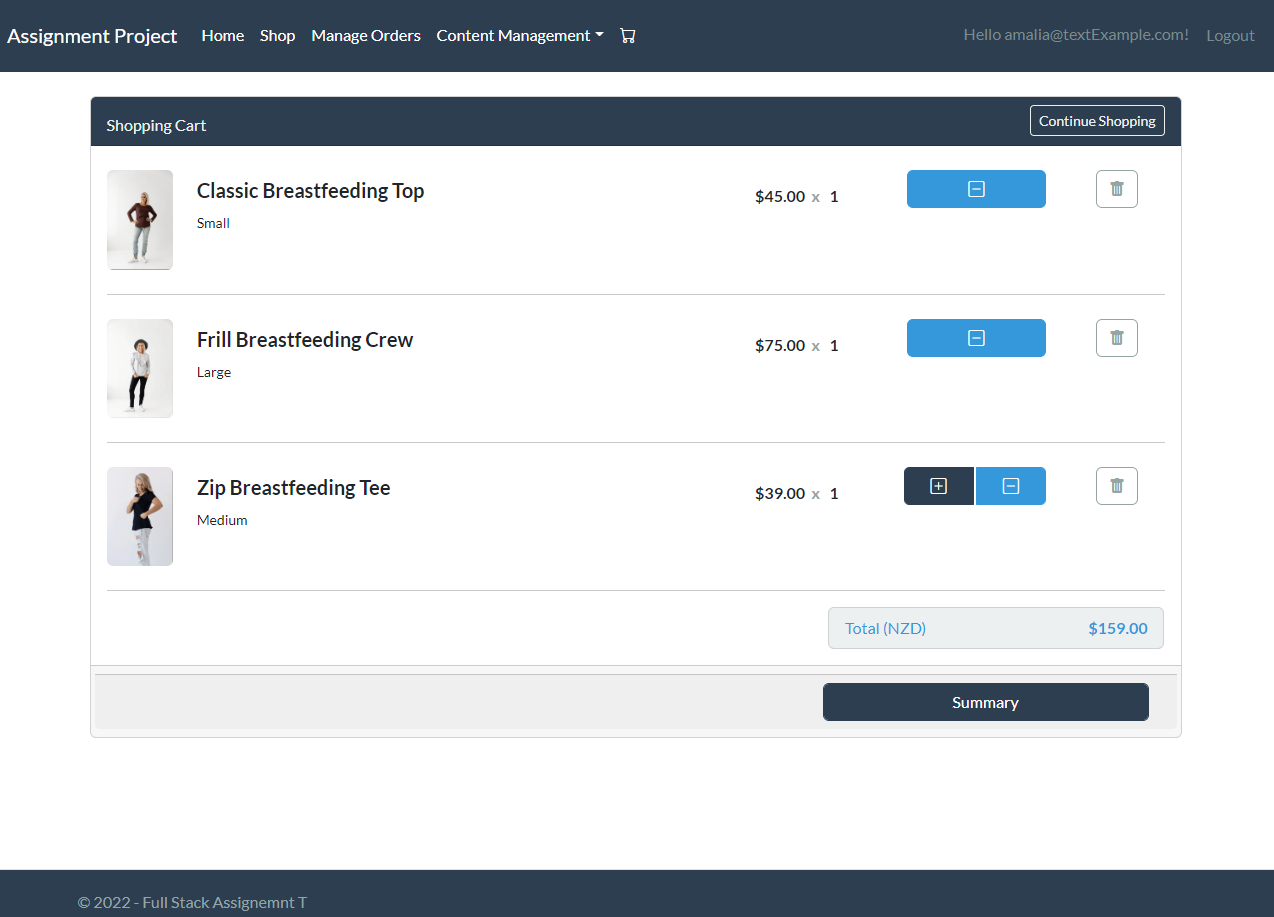Open the Classic Breastfeeding Top product thumbnail
This screenshot has height=917, width=1274.
[140, 219]
